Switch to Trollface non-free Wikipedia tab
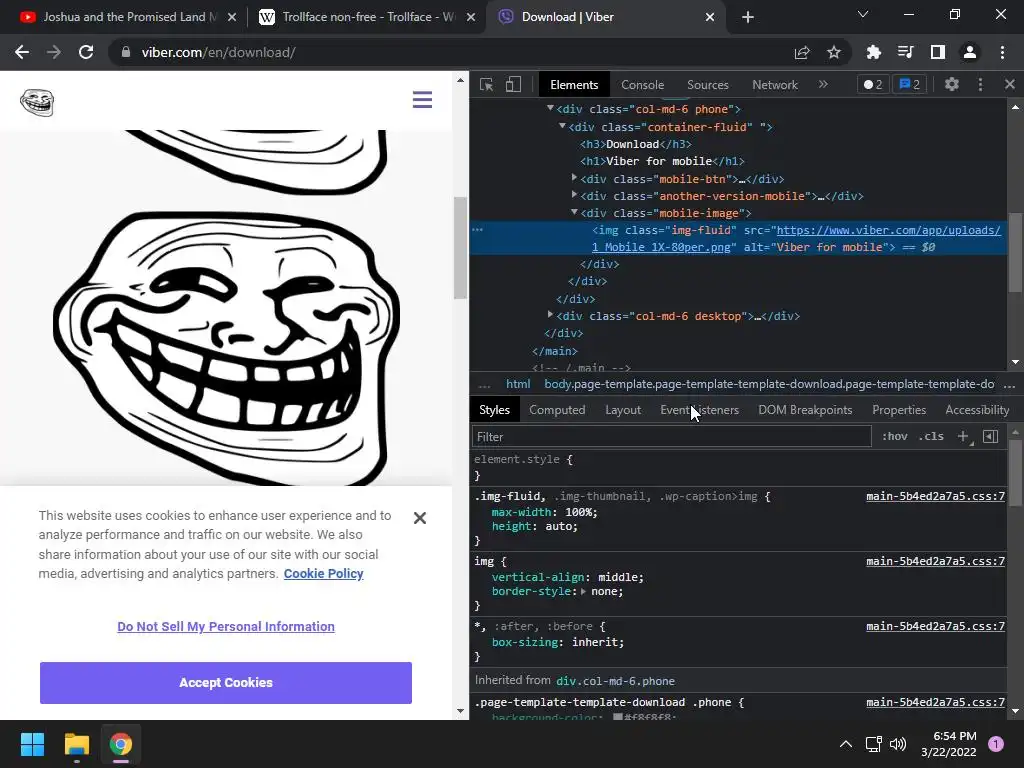This screenshot has width=1024, height=768. [367, 17]
